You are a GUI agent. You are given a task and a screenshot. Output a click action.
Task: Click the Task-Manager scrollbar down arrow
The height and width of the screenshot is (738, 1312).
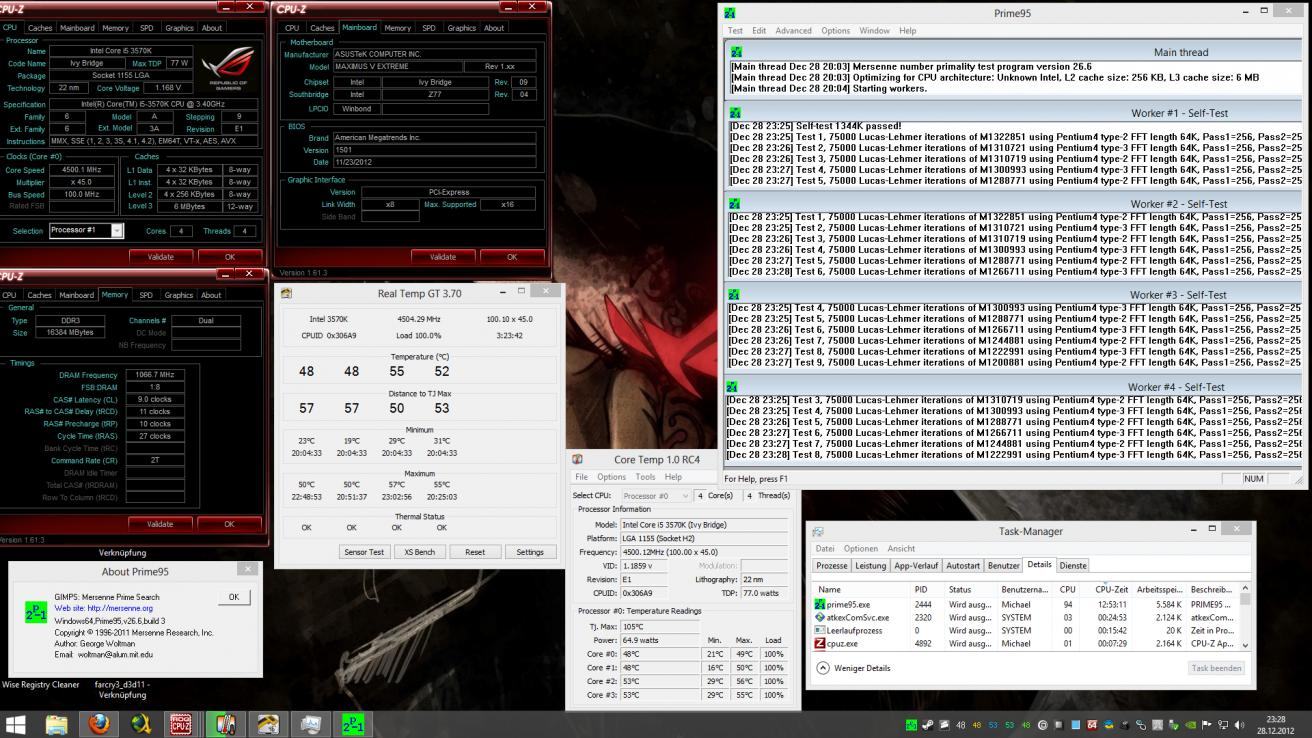tap(1245, 645)
